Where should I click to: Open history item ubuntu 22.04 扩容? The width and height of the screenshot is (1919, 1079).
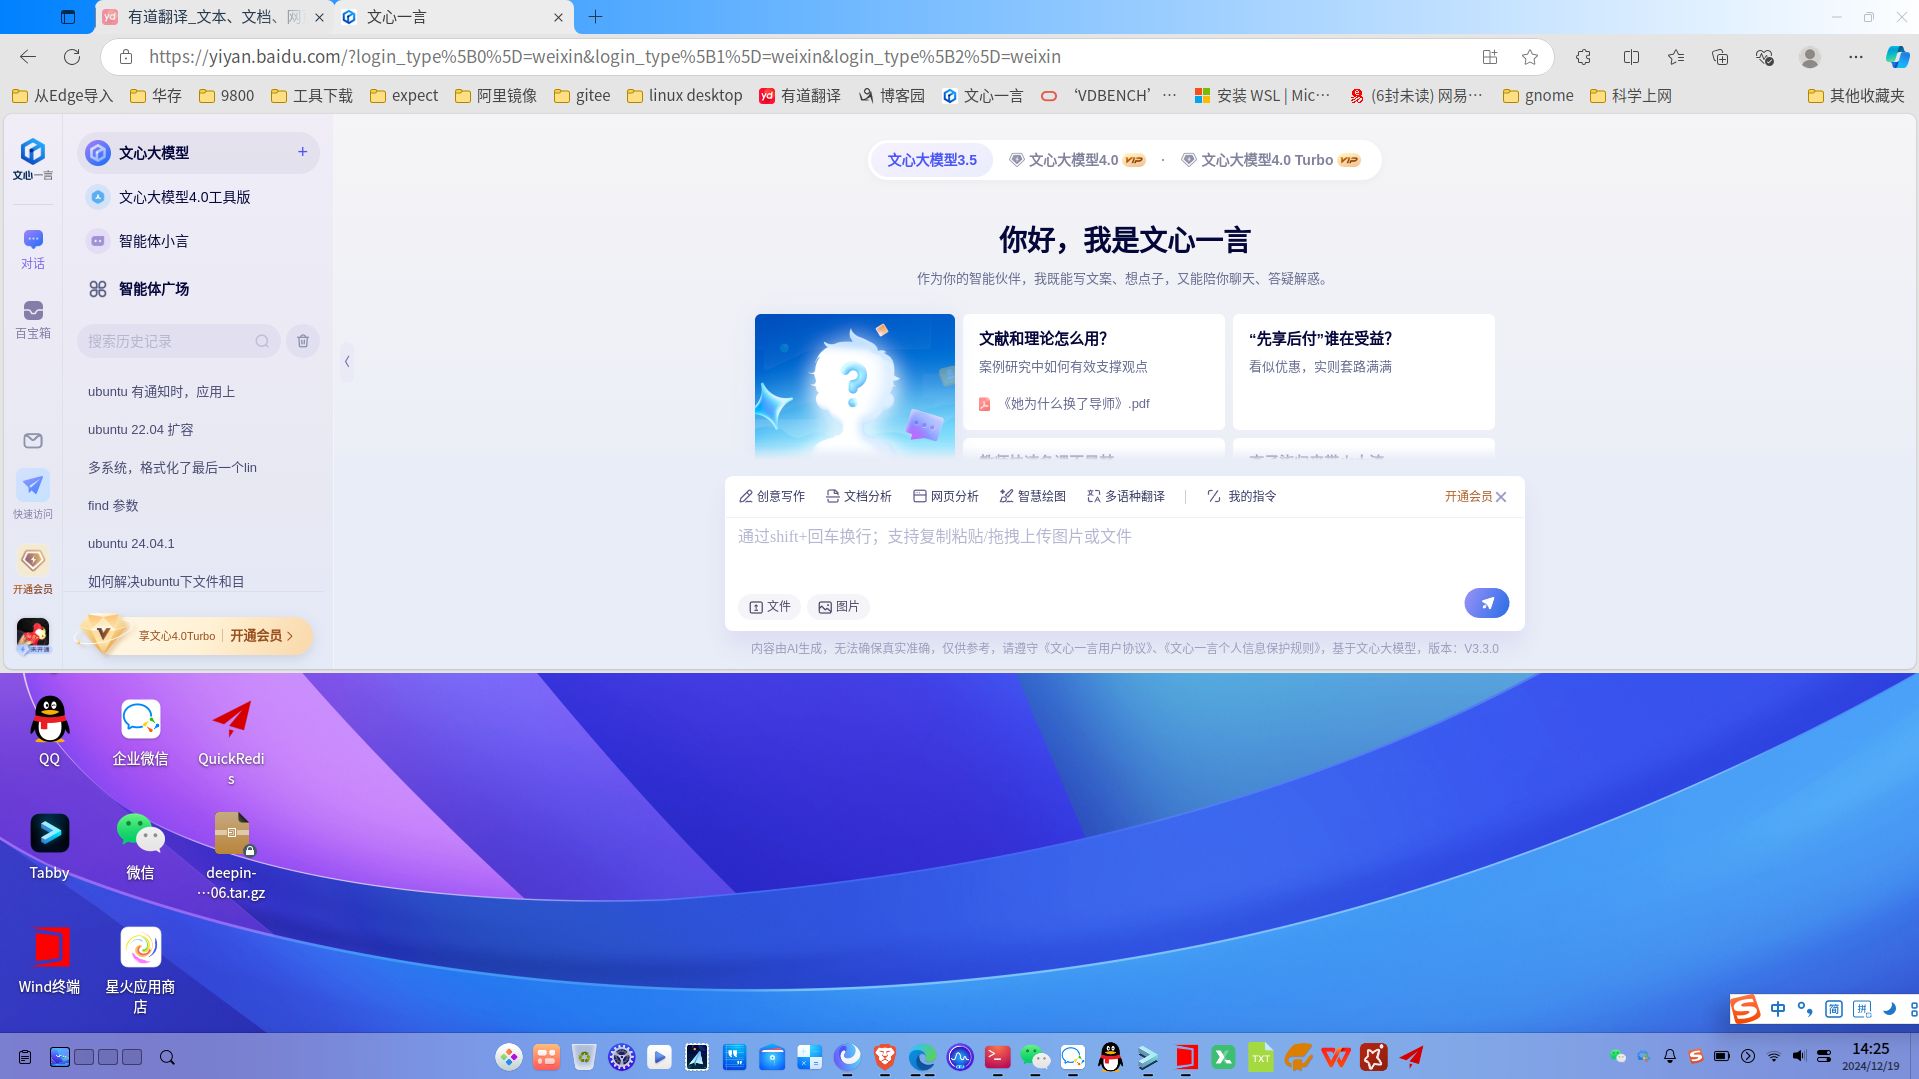click(x=141, y=430)
